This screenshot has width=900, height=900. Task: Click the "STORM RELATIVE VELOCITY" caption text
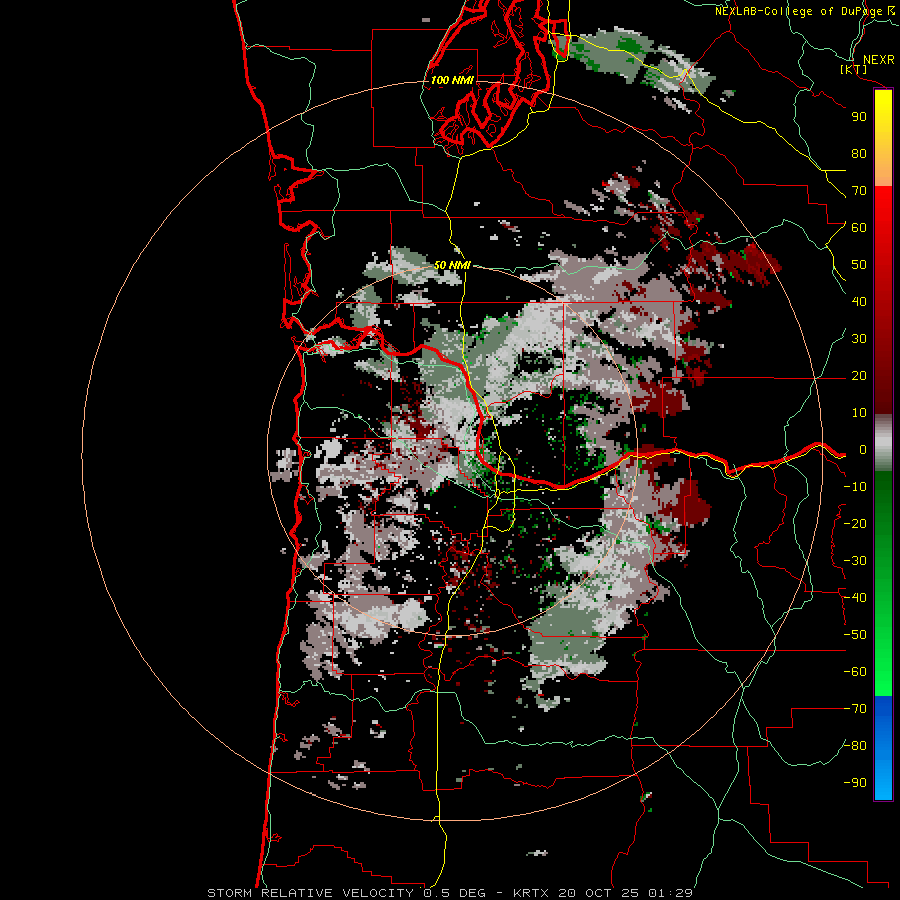[310, 893]
